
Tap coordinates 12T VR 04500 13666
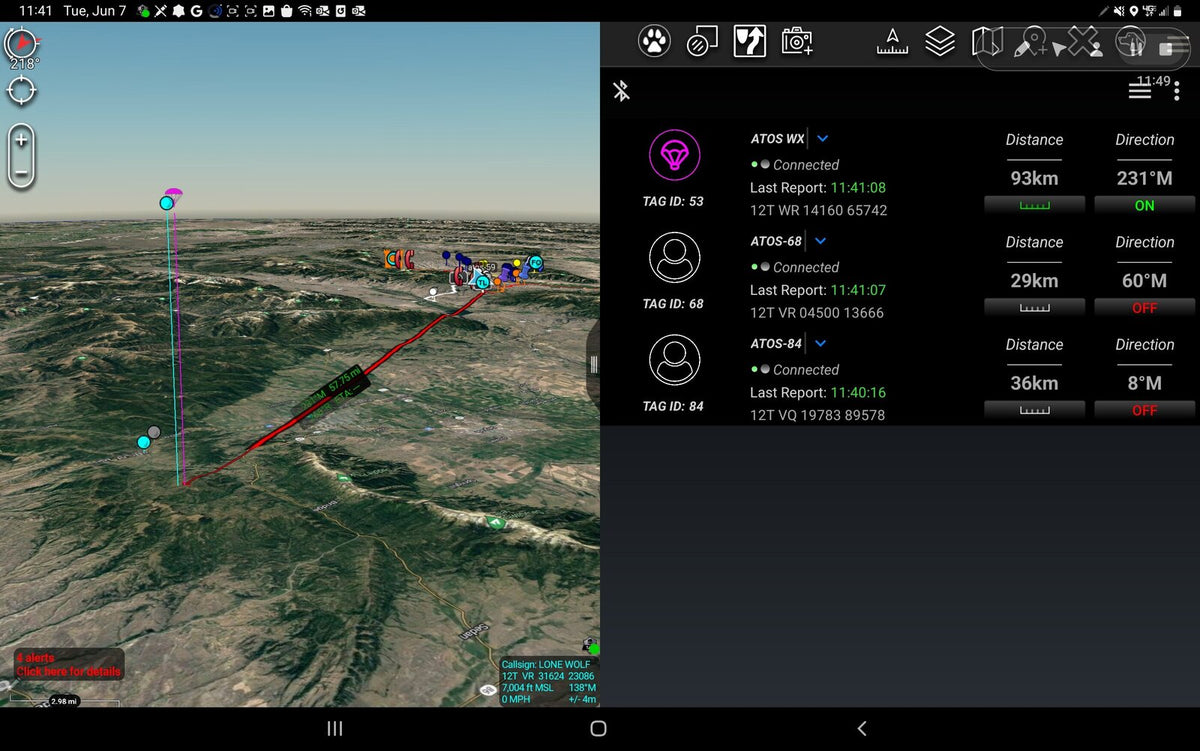tap(817, 313)
